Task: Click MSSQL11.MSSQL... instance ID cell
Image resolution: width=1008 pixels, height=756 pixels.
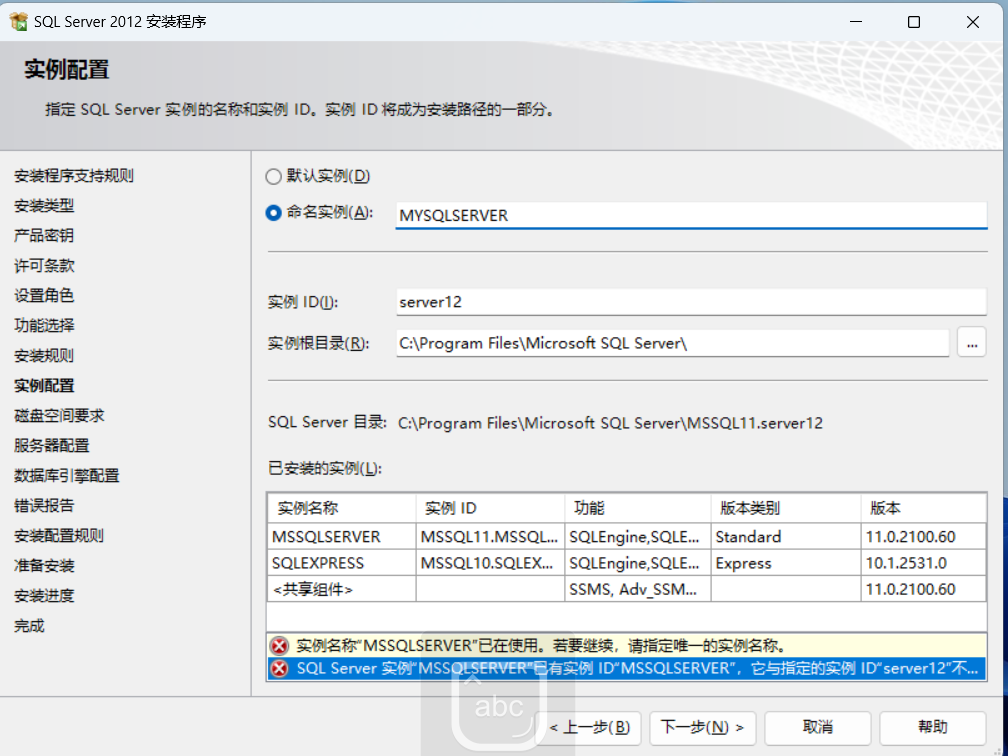Action: coord(490,537)
